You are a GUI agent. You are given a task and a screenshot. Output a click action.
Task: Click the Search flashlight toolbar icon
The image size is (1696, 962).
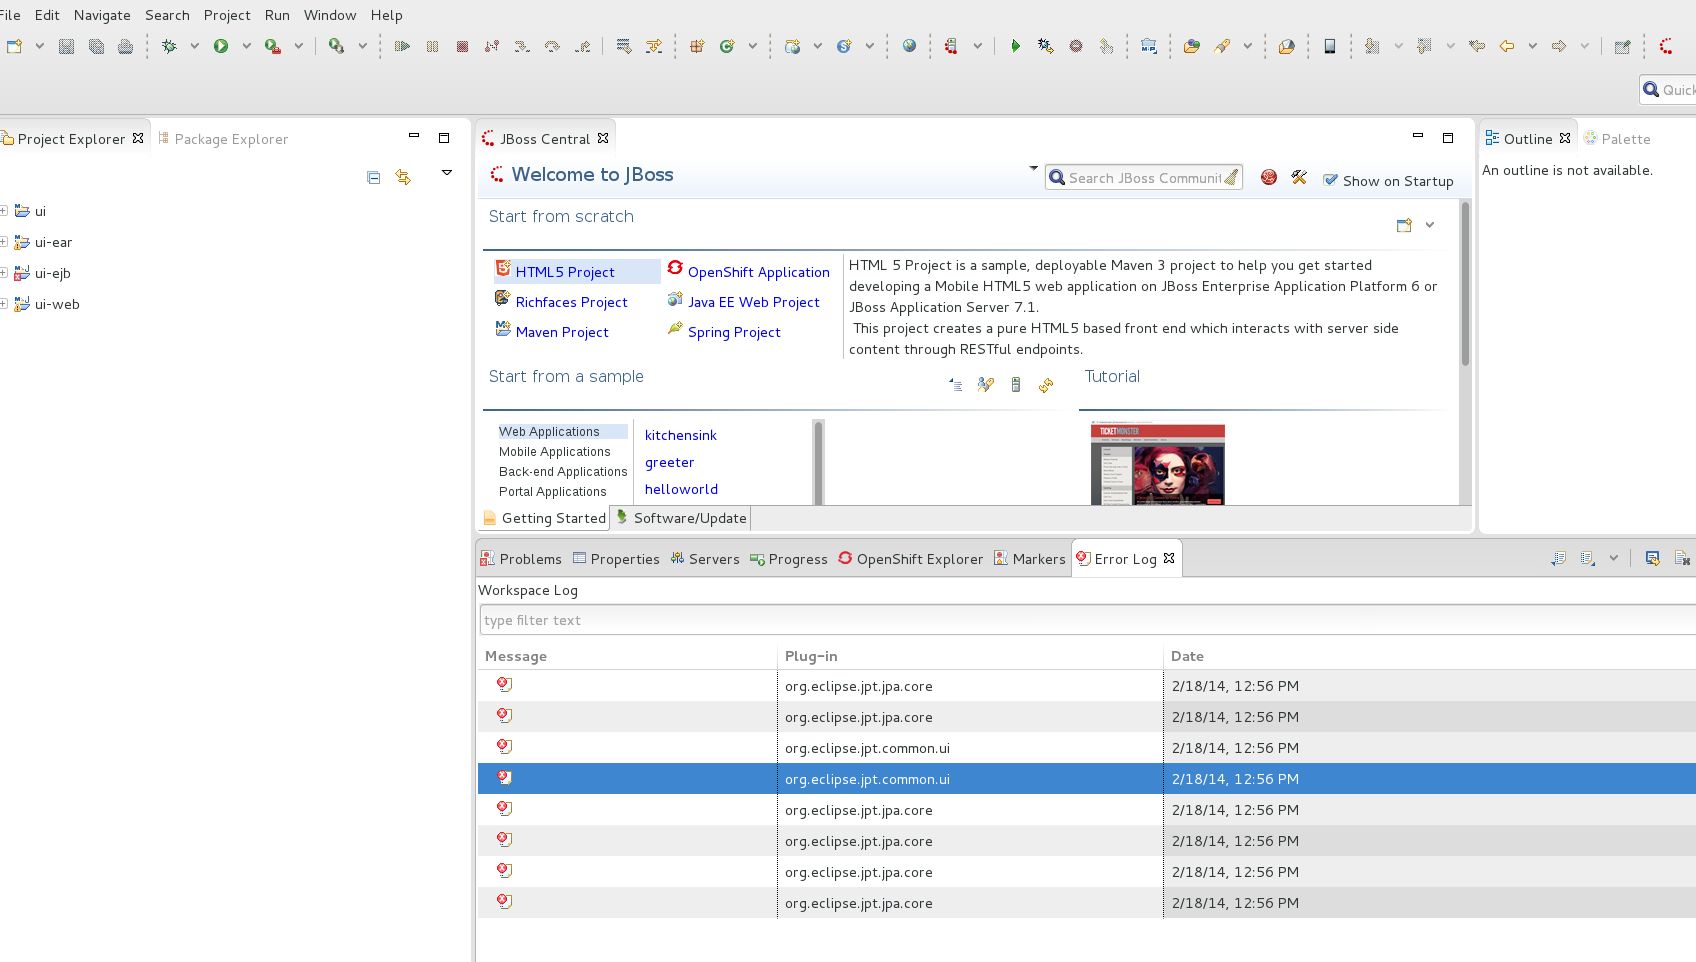click(x=1222, y=46)
